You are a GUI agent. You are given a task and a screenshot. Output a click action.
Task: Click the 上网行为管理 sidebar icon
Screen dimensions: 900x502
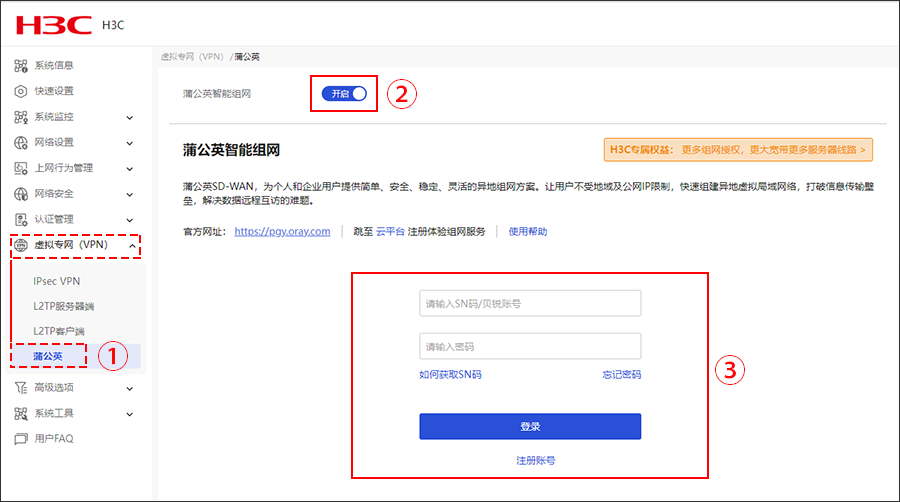coord(21,168)
